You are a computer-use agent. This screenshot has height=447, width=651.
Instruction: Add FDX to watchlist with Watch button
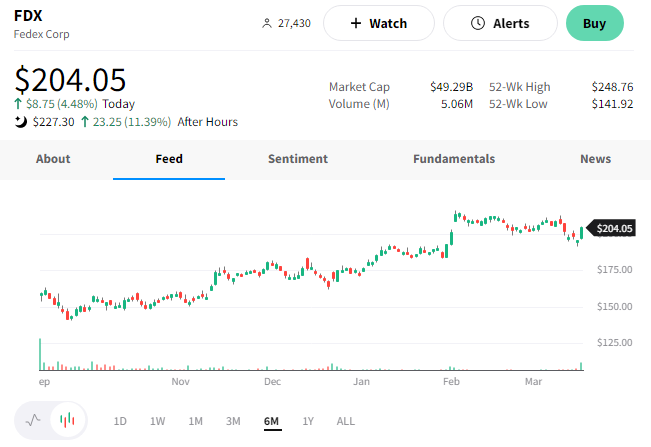tap(378, 23)
